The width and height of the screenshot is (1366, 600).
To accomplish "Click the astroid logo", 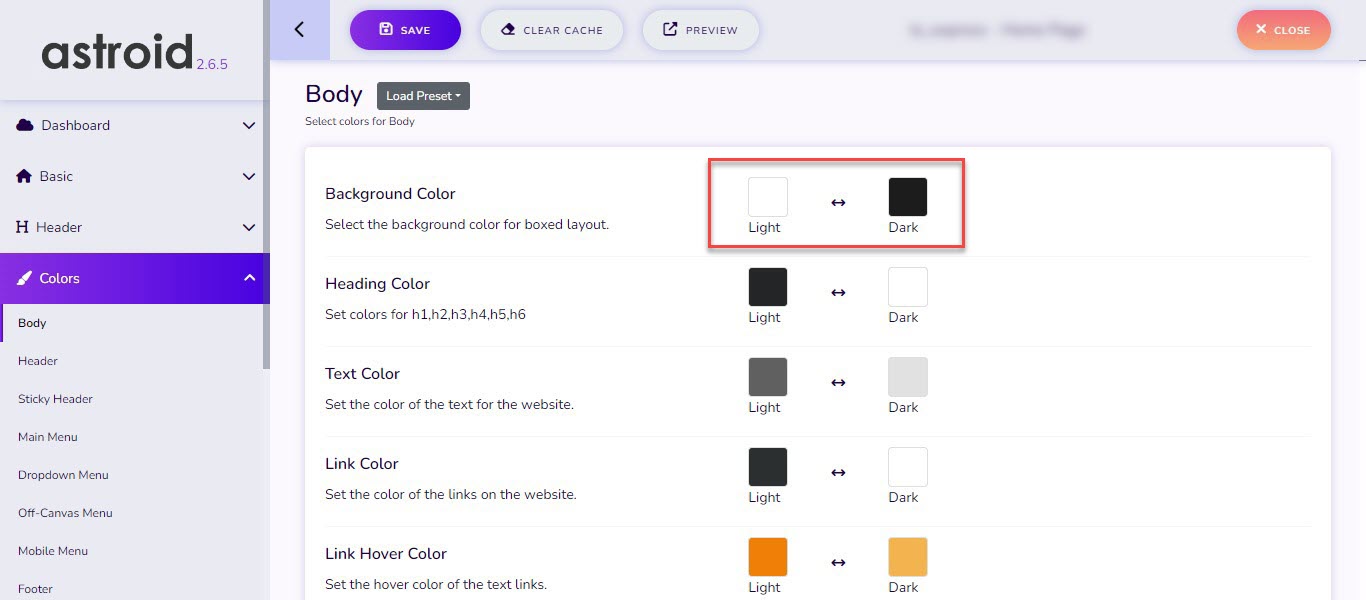I will coord(117,51).
